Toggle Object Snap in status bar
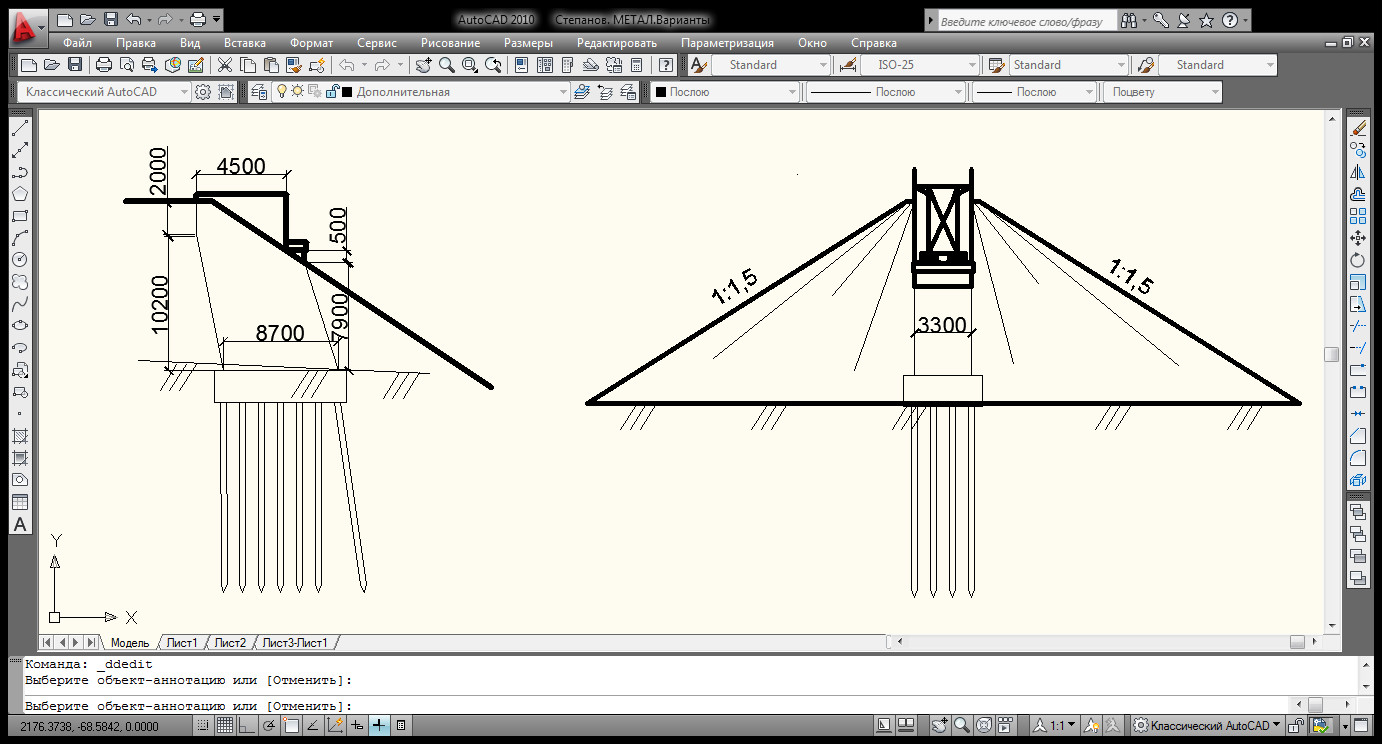This screenshot has width=1382, height=744. click(291, 725)
